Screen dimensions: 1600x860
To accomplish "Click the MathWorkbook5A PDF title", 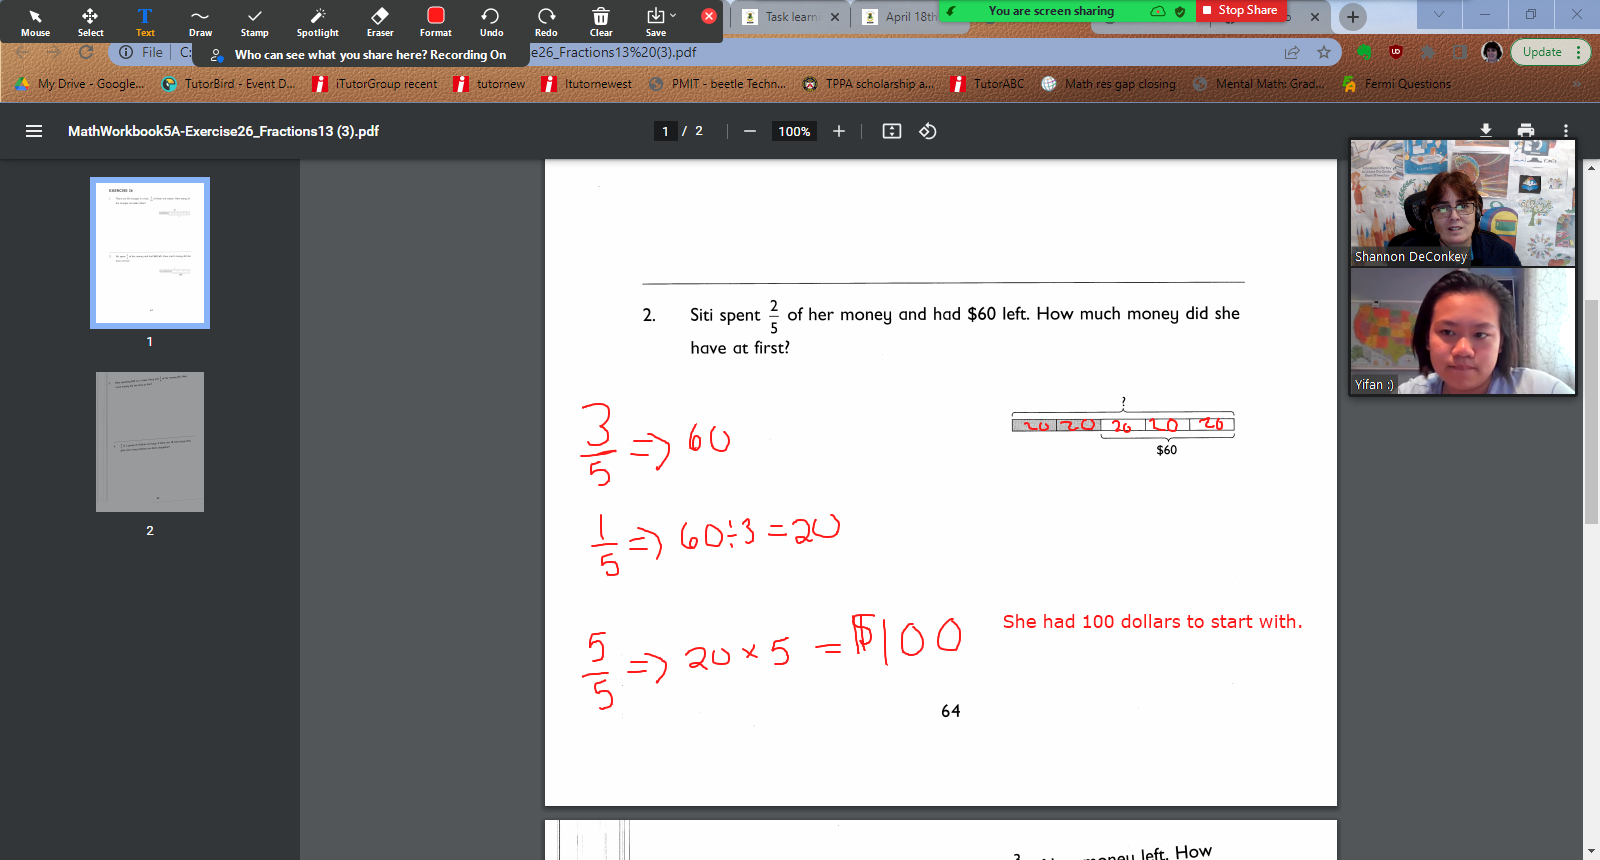I will point(223,131).
